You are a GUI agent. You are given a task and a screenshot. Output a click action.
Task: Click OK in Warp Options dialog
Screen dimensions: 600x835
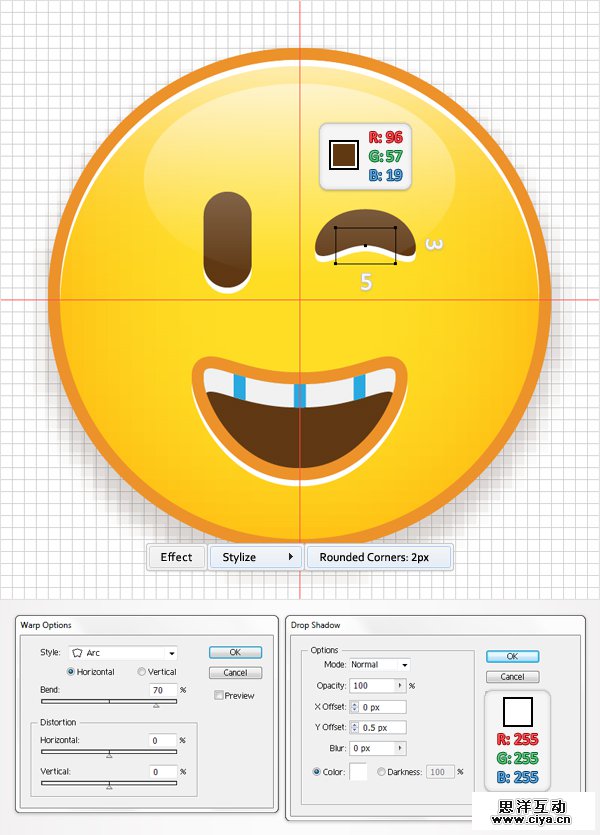(x=235, y=653)
